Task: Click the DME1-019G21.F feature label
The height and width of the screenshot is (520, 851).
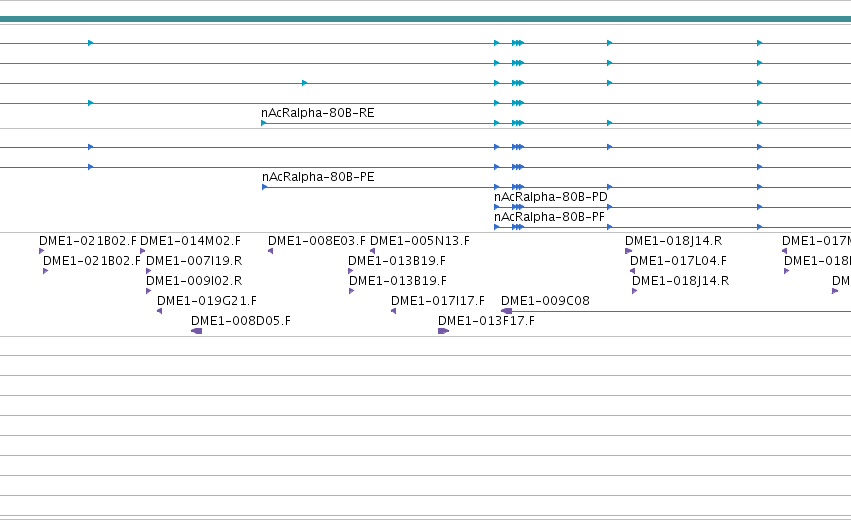Action: [207, 301]
